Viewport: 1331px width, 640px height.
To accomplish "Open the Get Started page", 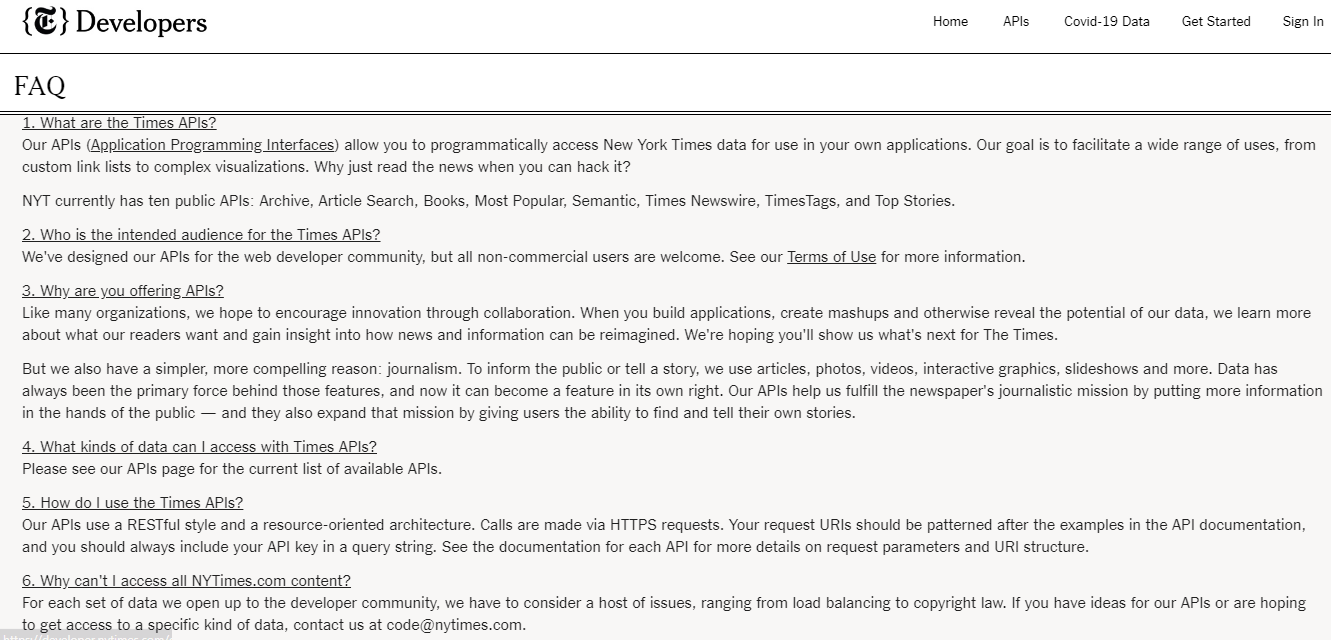I will coord(1216,21).
